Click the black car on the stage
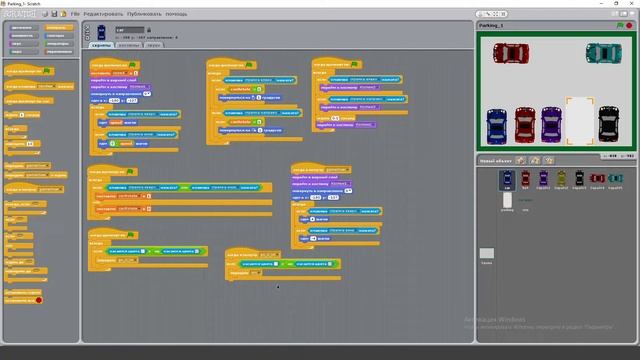 (609, 124)
